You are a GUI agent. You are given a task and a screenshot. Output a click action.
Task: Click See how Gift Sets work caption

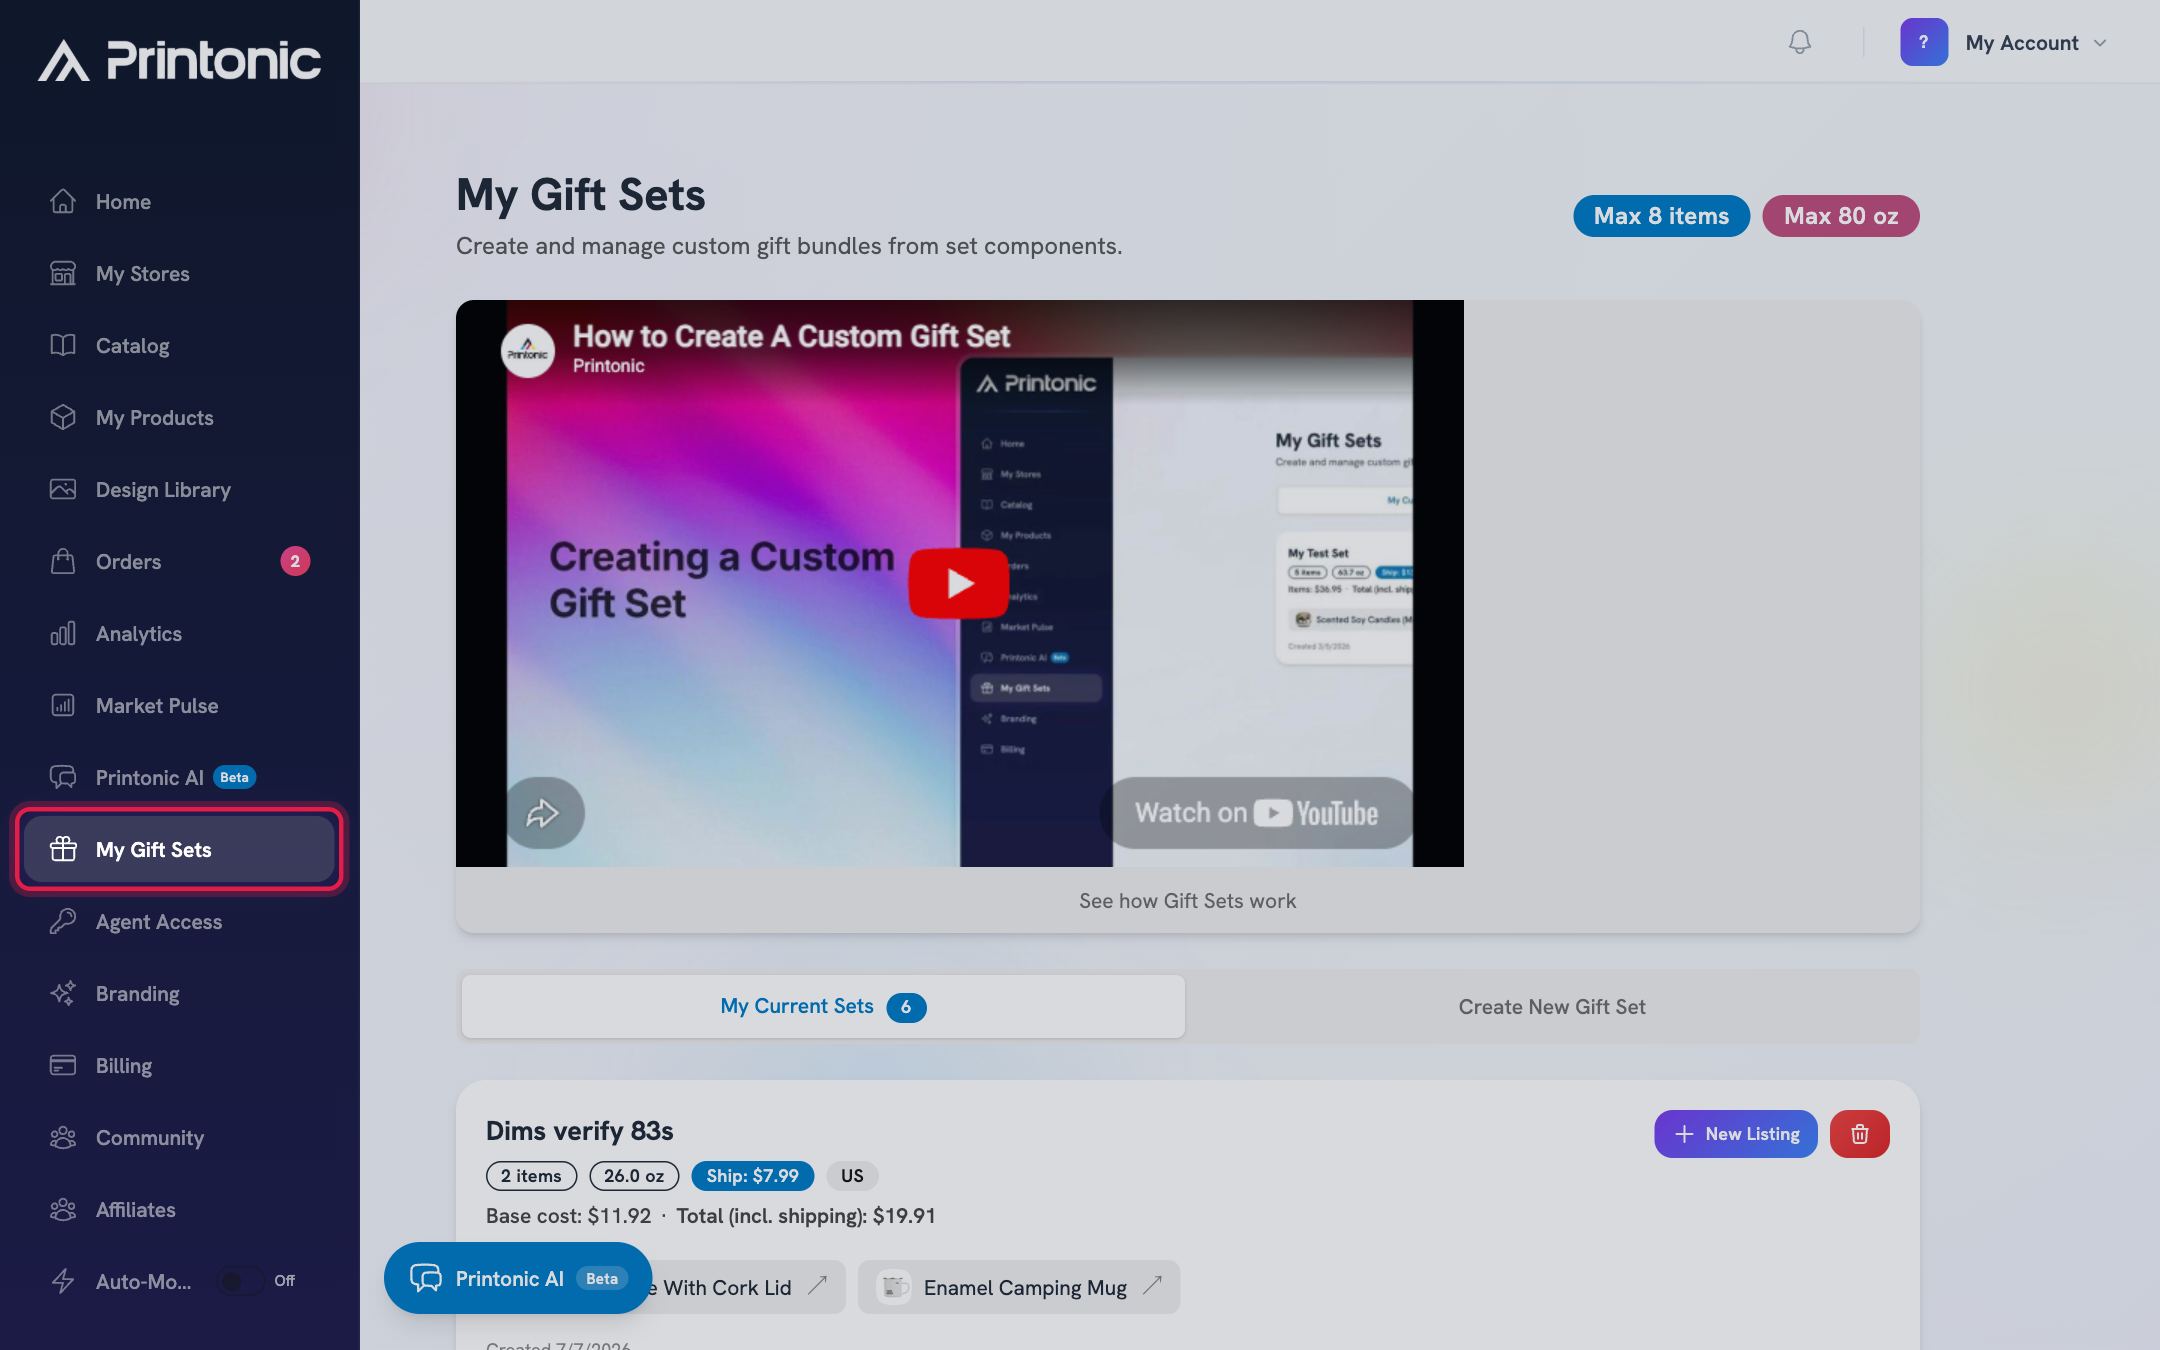pyautogui.click(x=1187, y=901)
